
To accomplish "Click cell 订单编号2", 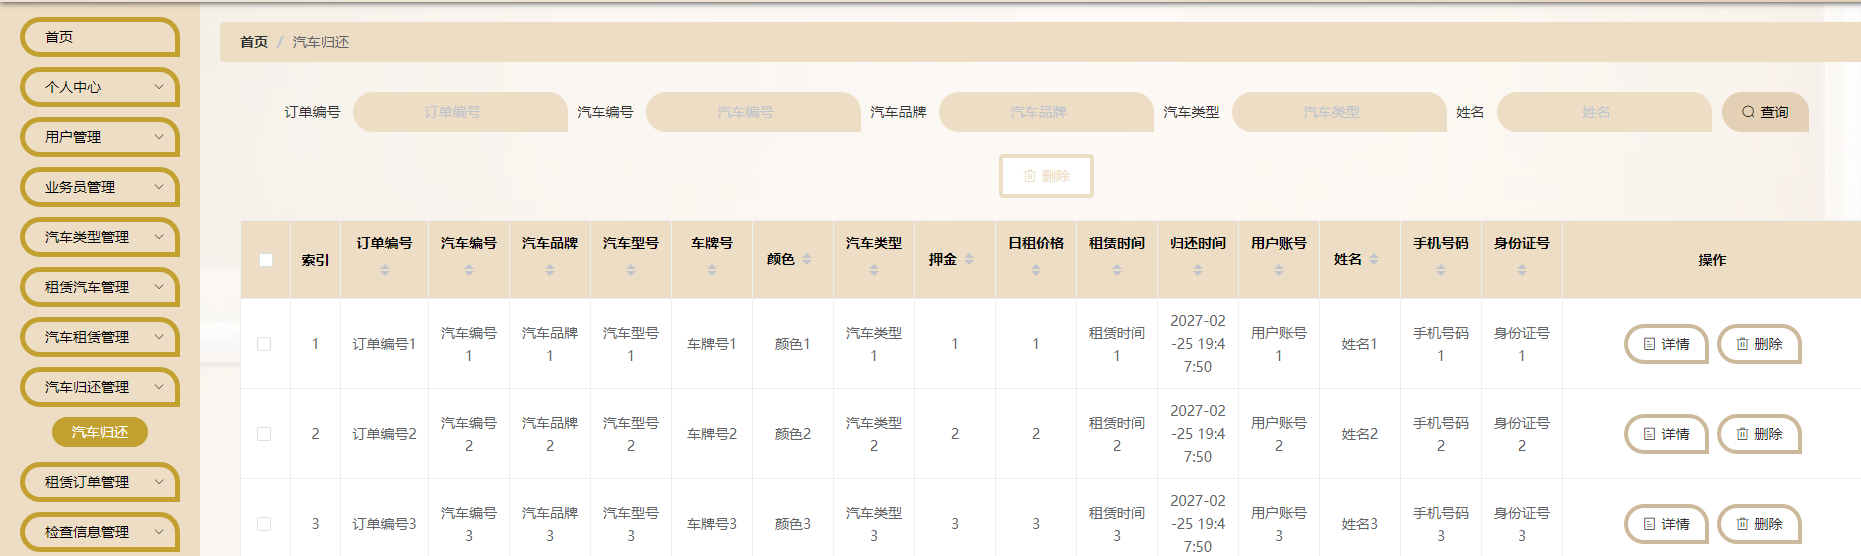I will point(384,434).
